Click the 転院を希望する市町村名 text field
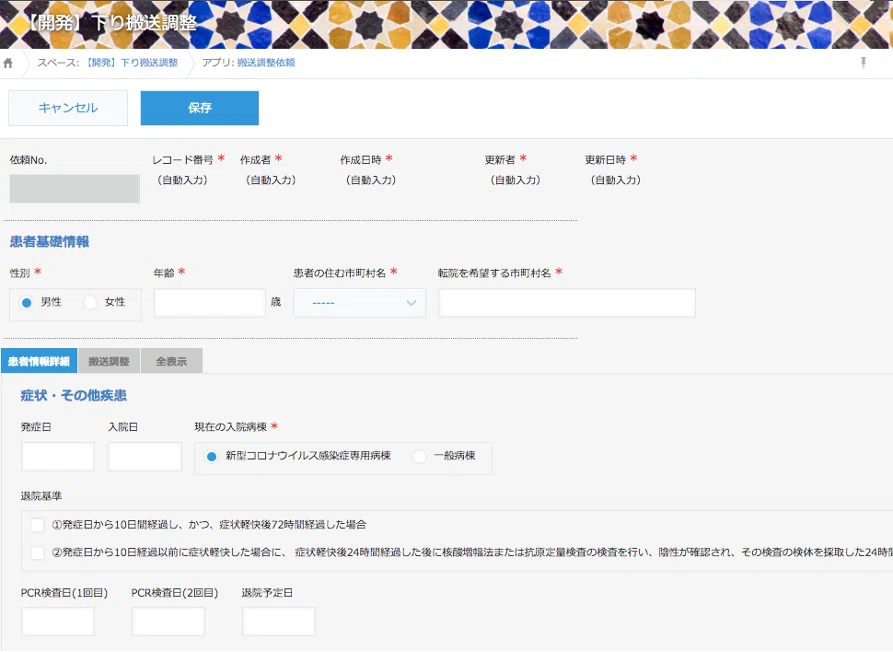This screenshot has width=893, height=652. (566, 303)
